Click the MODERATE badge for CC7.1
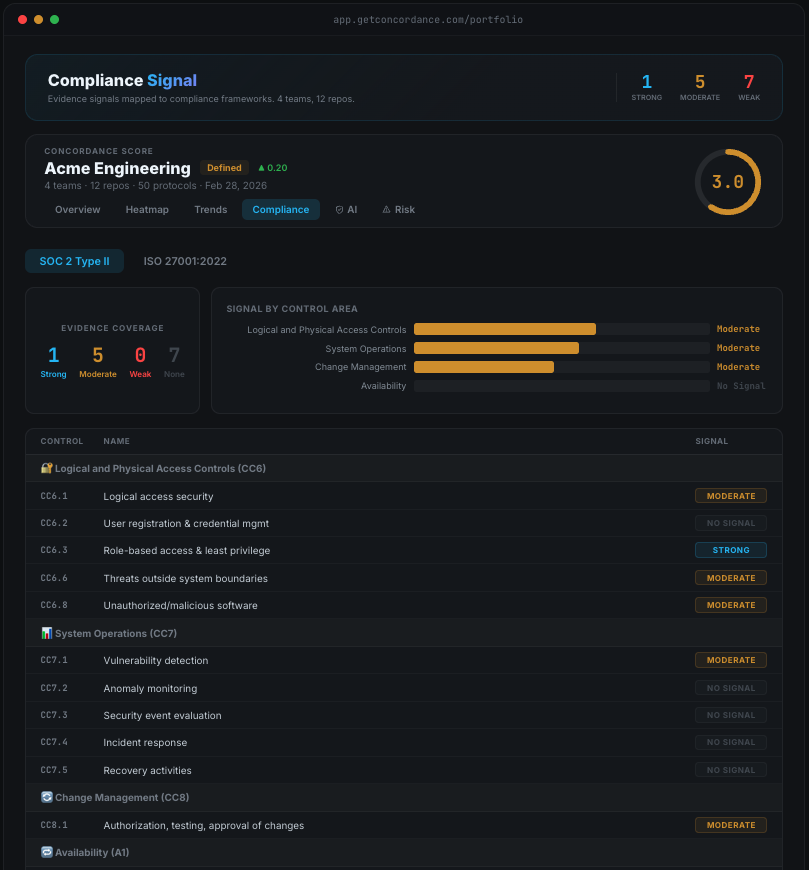 tap(731, 660)
